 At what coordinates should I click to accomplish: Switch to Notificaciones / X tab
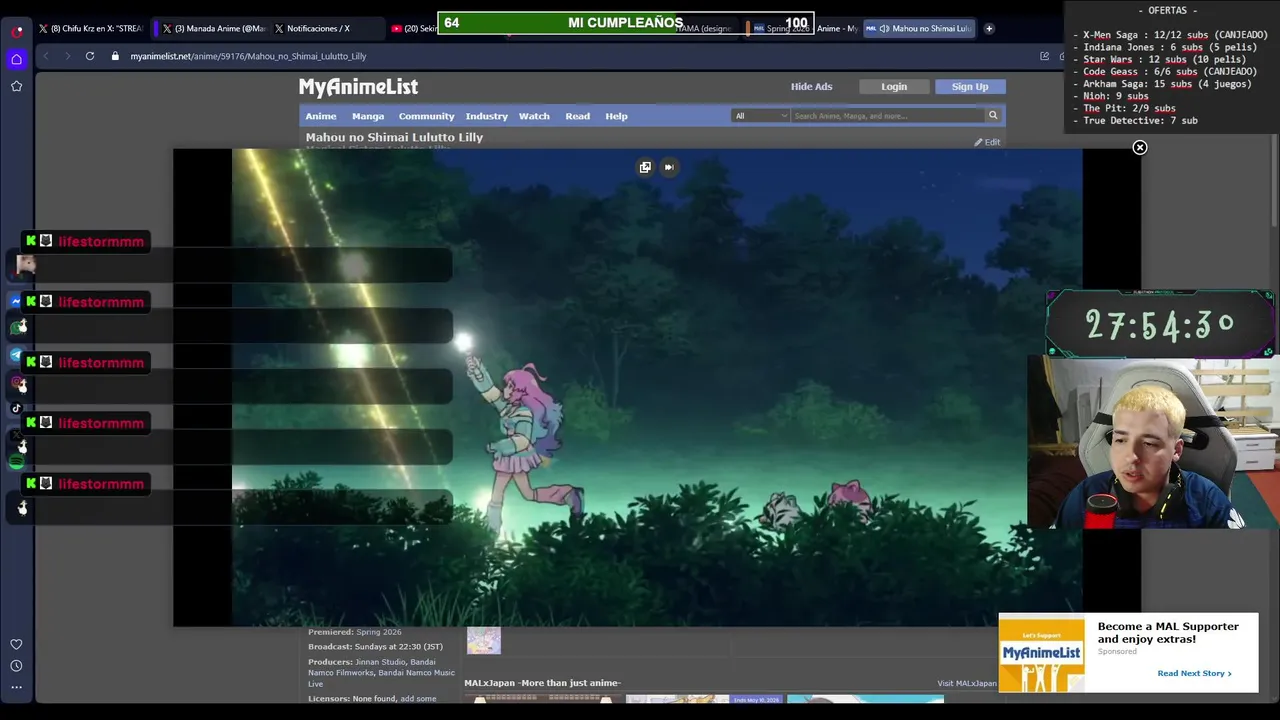point(325,28)
